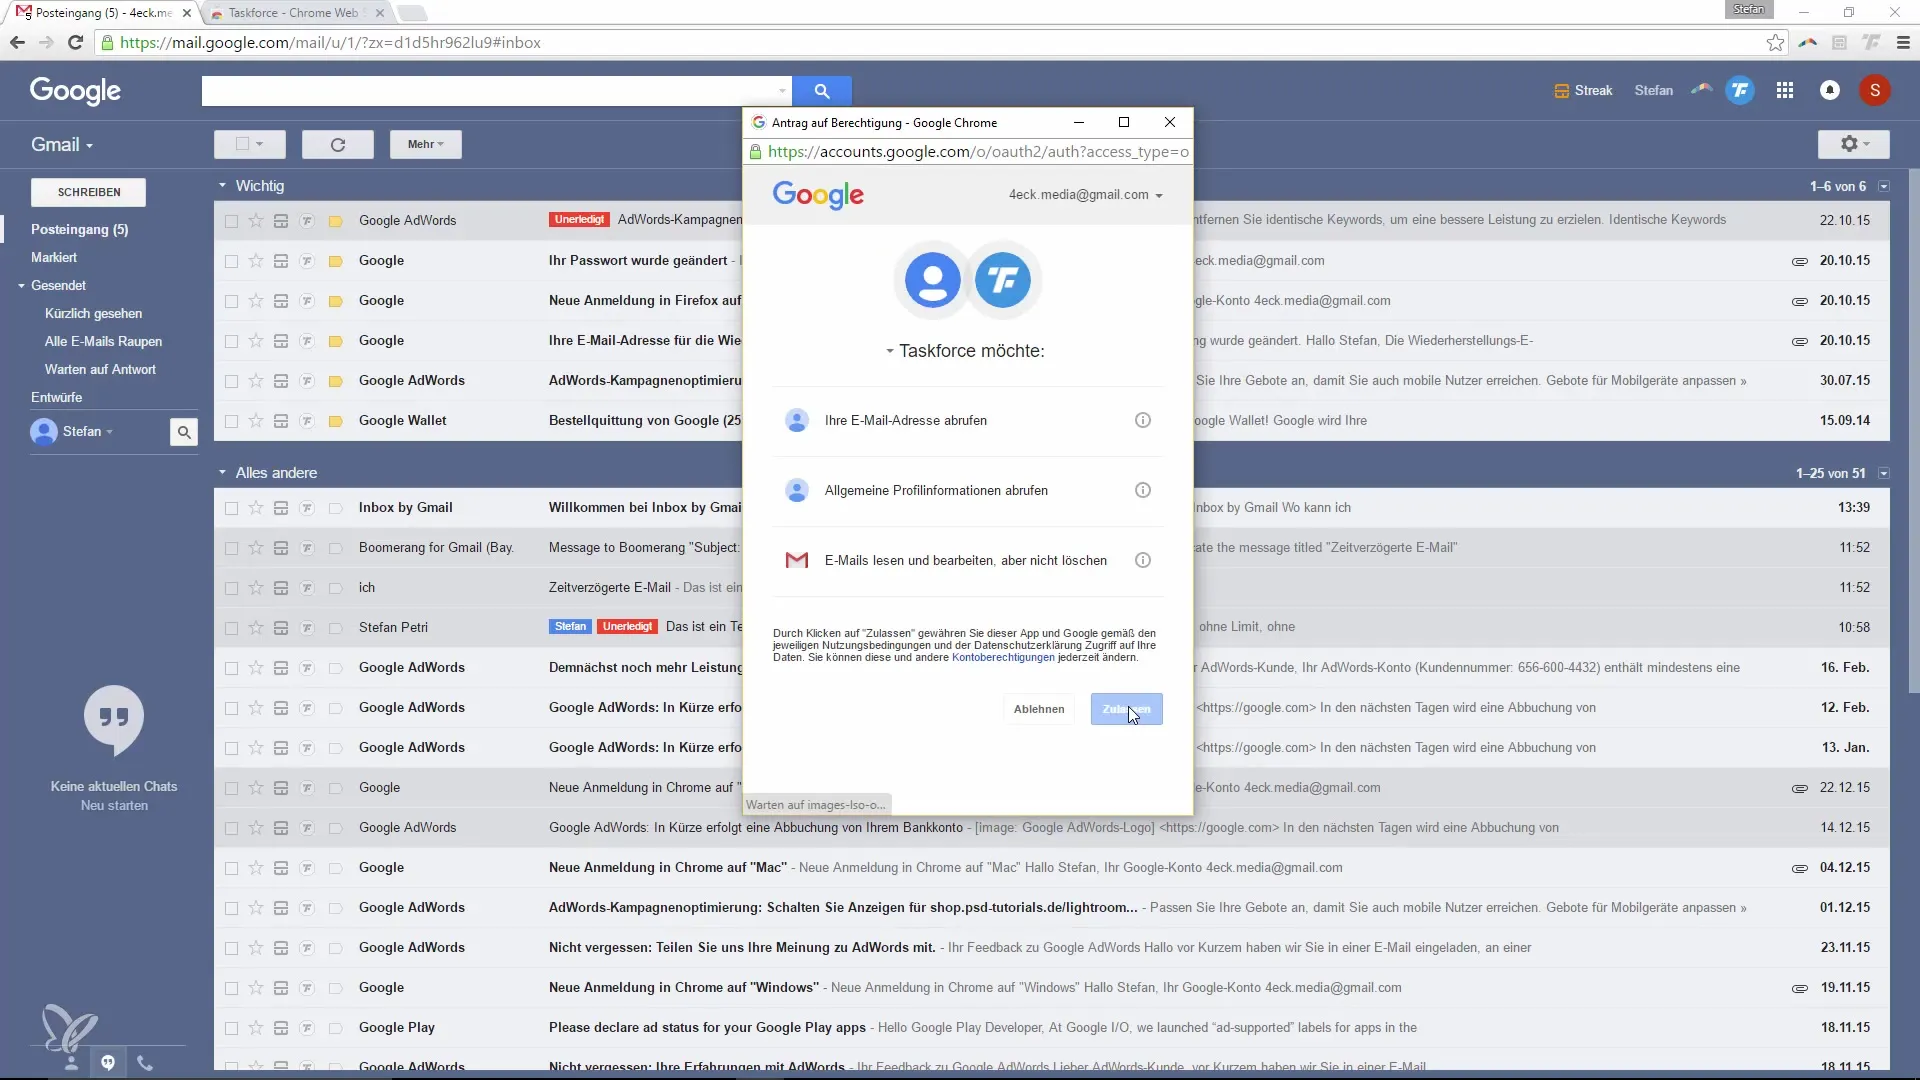
Task: Open account avatar S menu
Action: tap(1875, 90)
